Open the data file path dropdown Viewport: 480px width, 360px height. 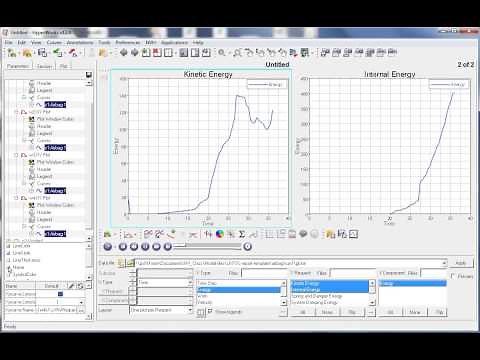pos(444,263)
